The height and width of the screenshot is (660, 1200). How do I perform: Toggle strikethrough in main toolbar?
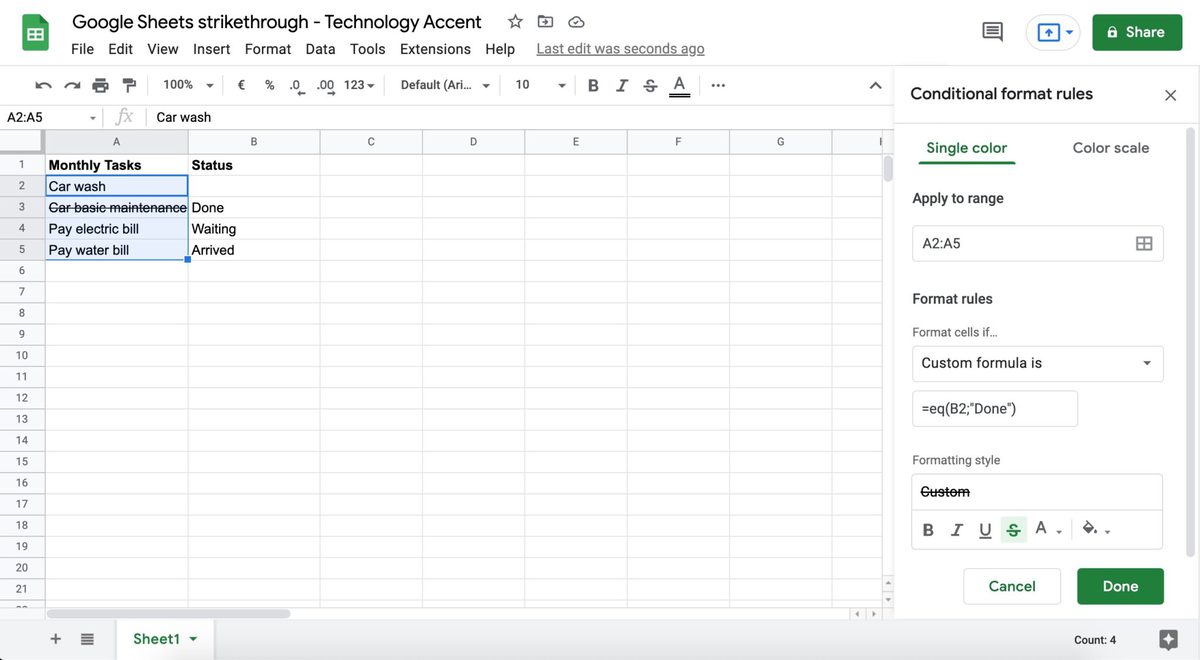(650, 85)
